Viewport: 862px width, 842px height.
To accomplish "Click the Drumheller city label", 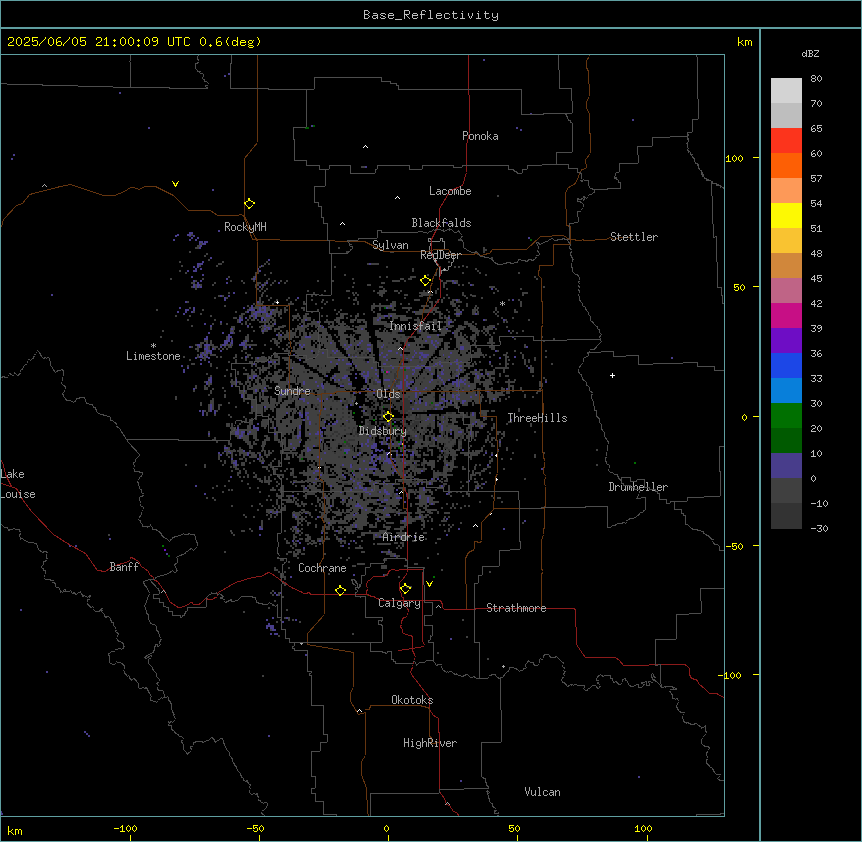I will pyautogui.click(x=638, y=487).
